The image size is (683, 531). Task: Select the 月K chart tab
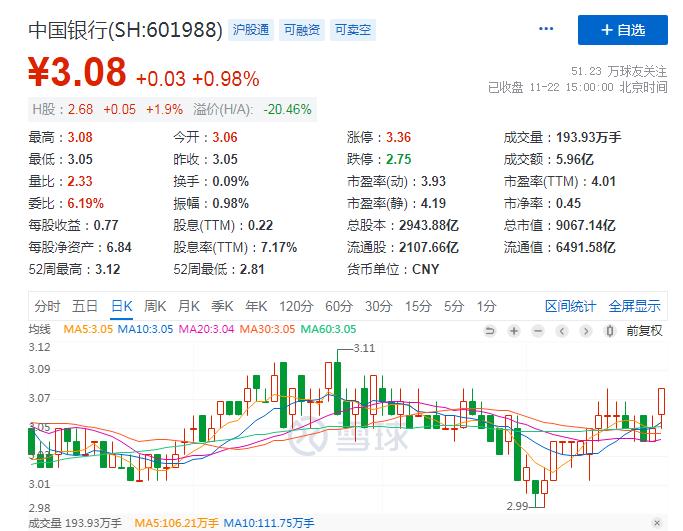point(189,306)
